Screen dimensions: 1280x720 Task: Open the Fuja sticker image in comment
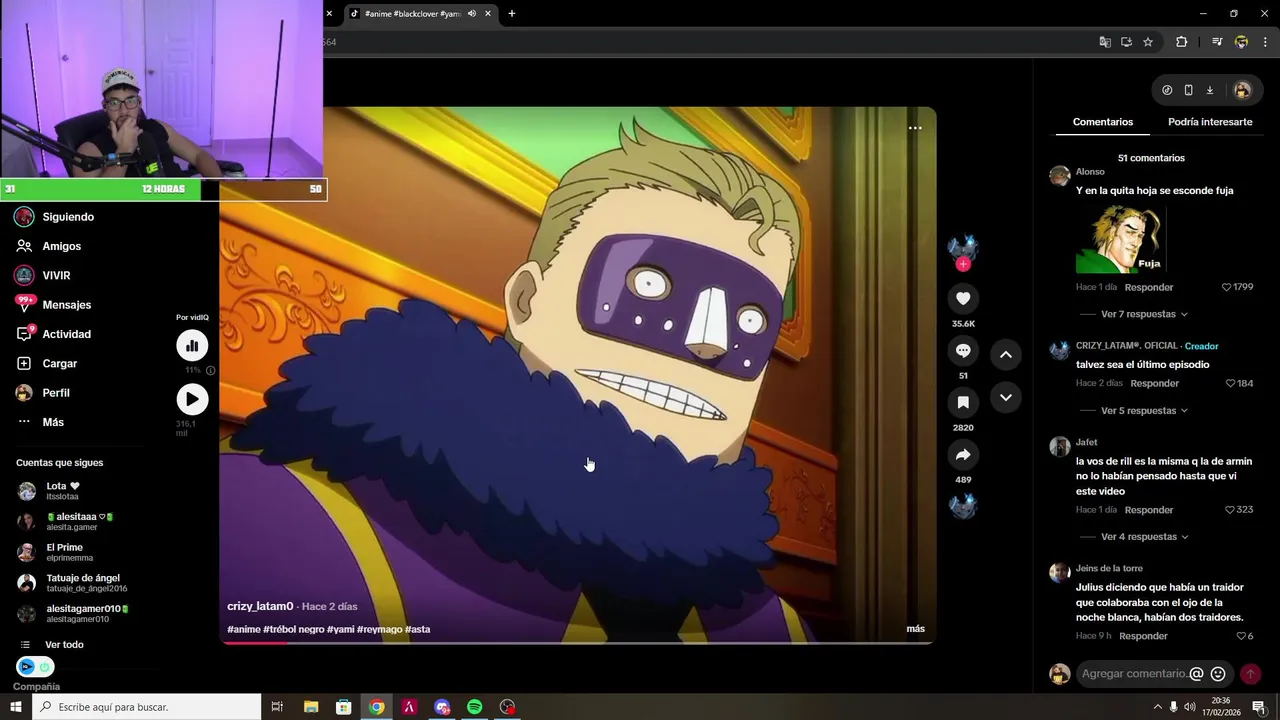coord(1120,240)
